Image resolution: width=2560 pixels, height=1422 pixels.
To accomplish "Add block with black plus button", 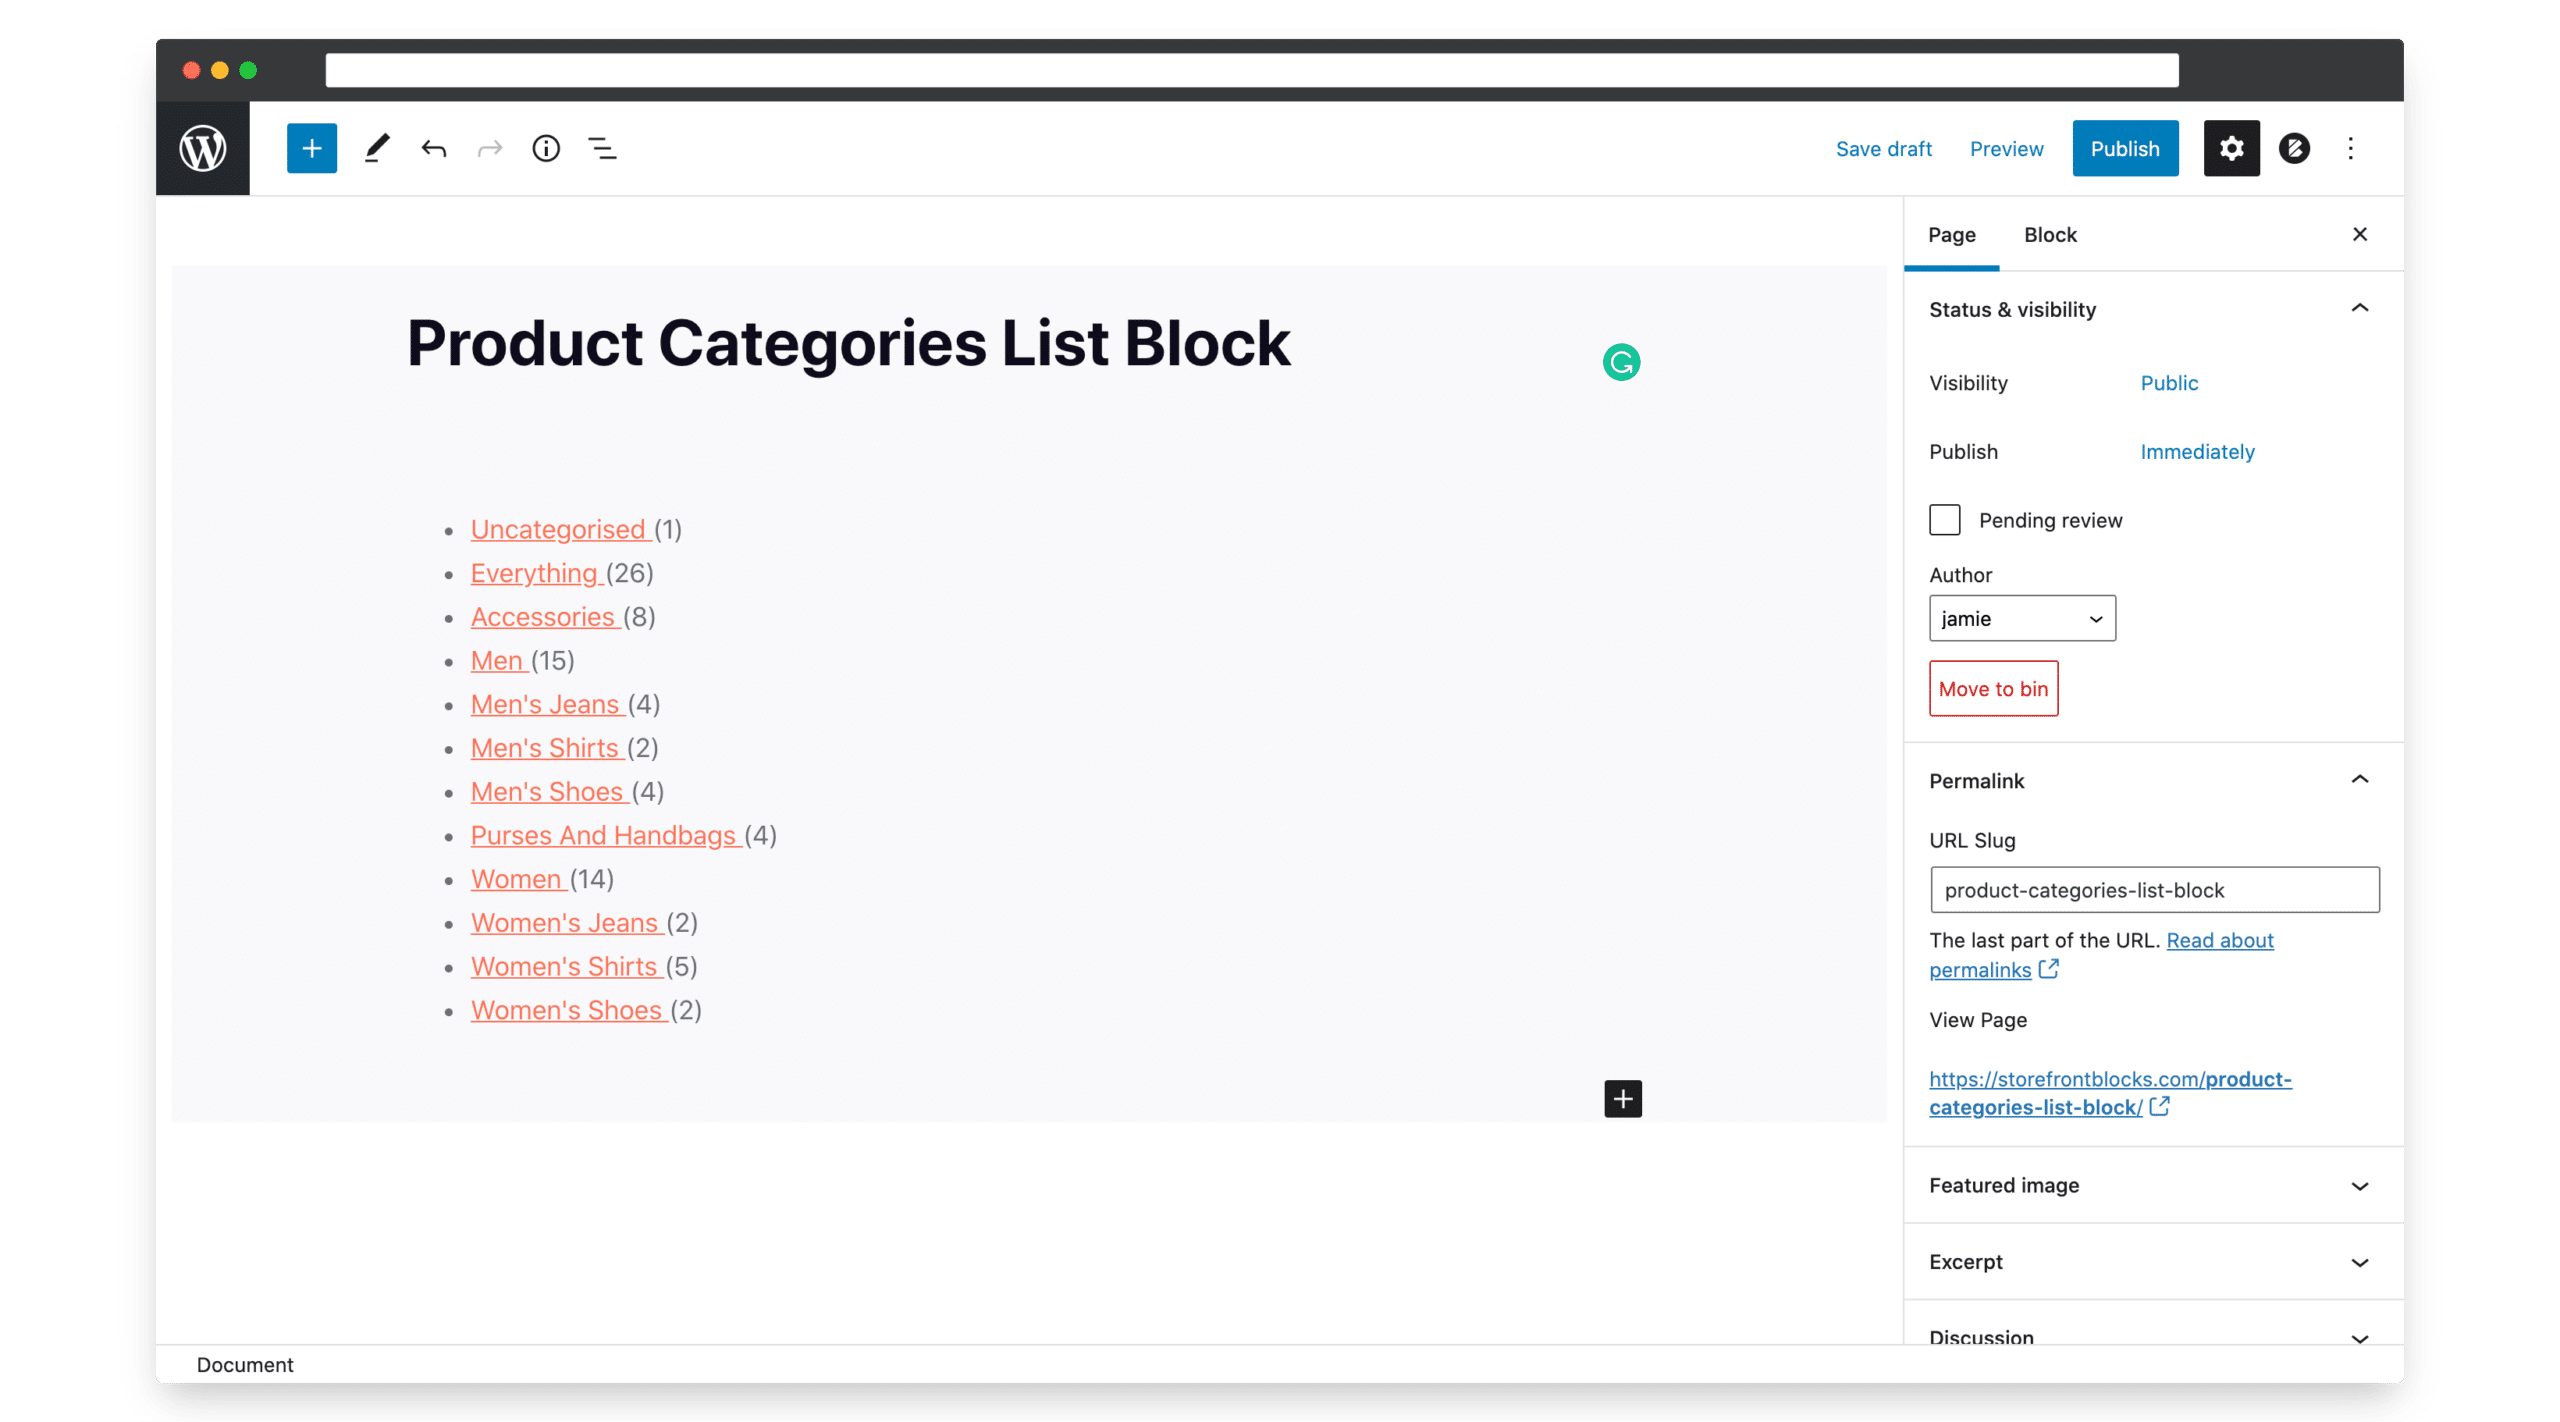I will (1622, 1098).
